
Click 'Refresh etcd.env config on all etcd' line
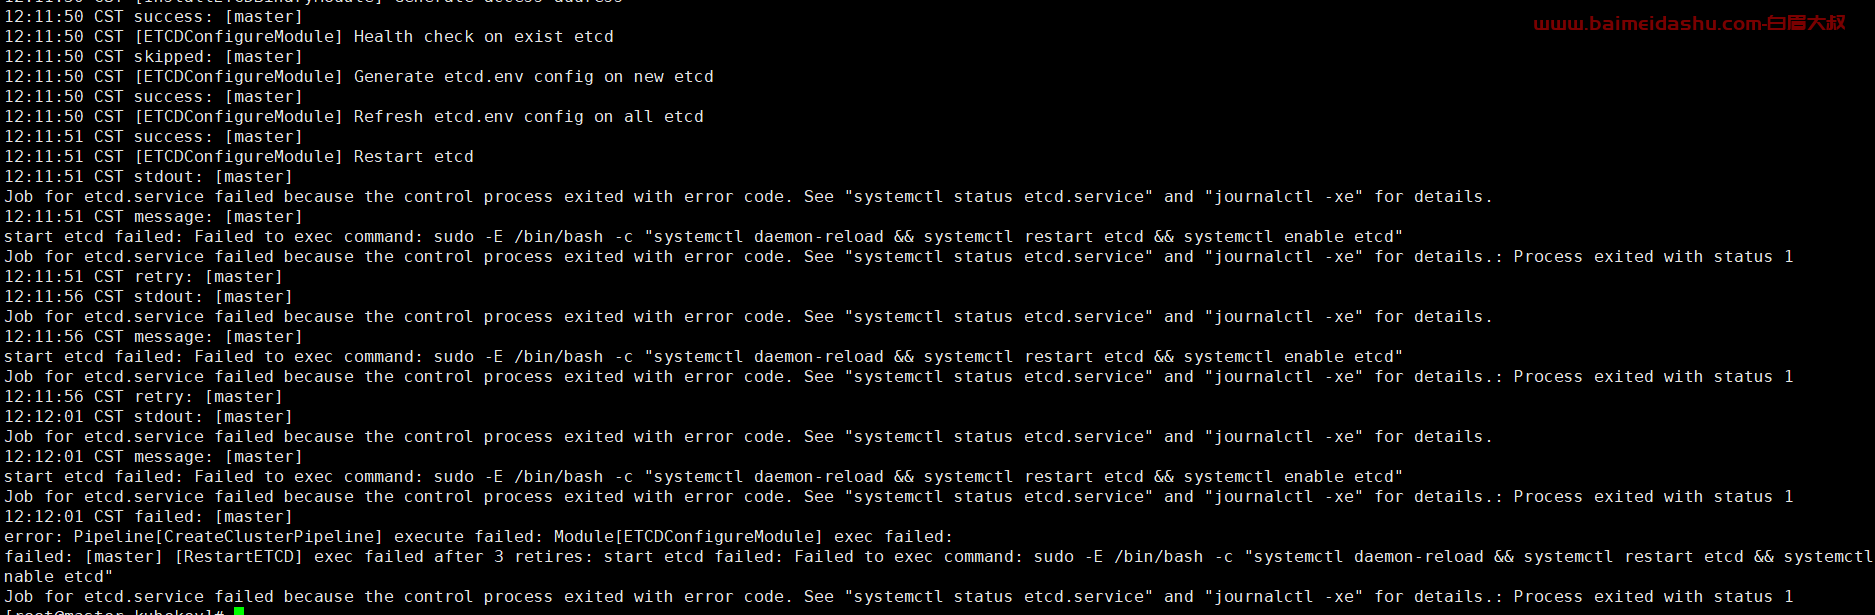354,117
